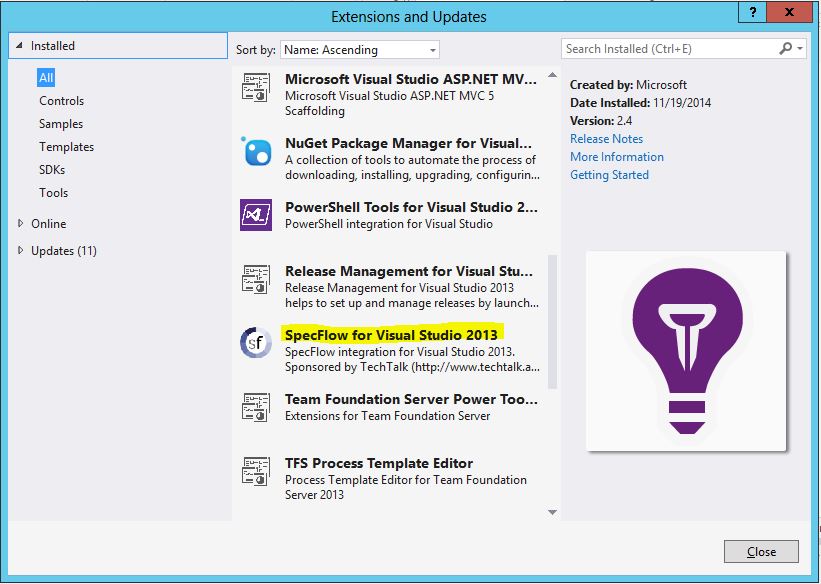Select SpecFlow for Visual Studio 2013 title
The width and height of the screenshot is (821, 584).
(x=391, y=335)
